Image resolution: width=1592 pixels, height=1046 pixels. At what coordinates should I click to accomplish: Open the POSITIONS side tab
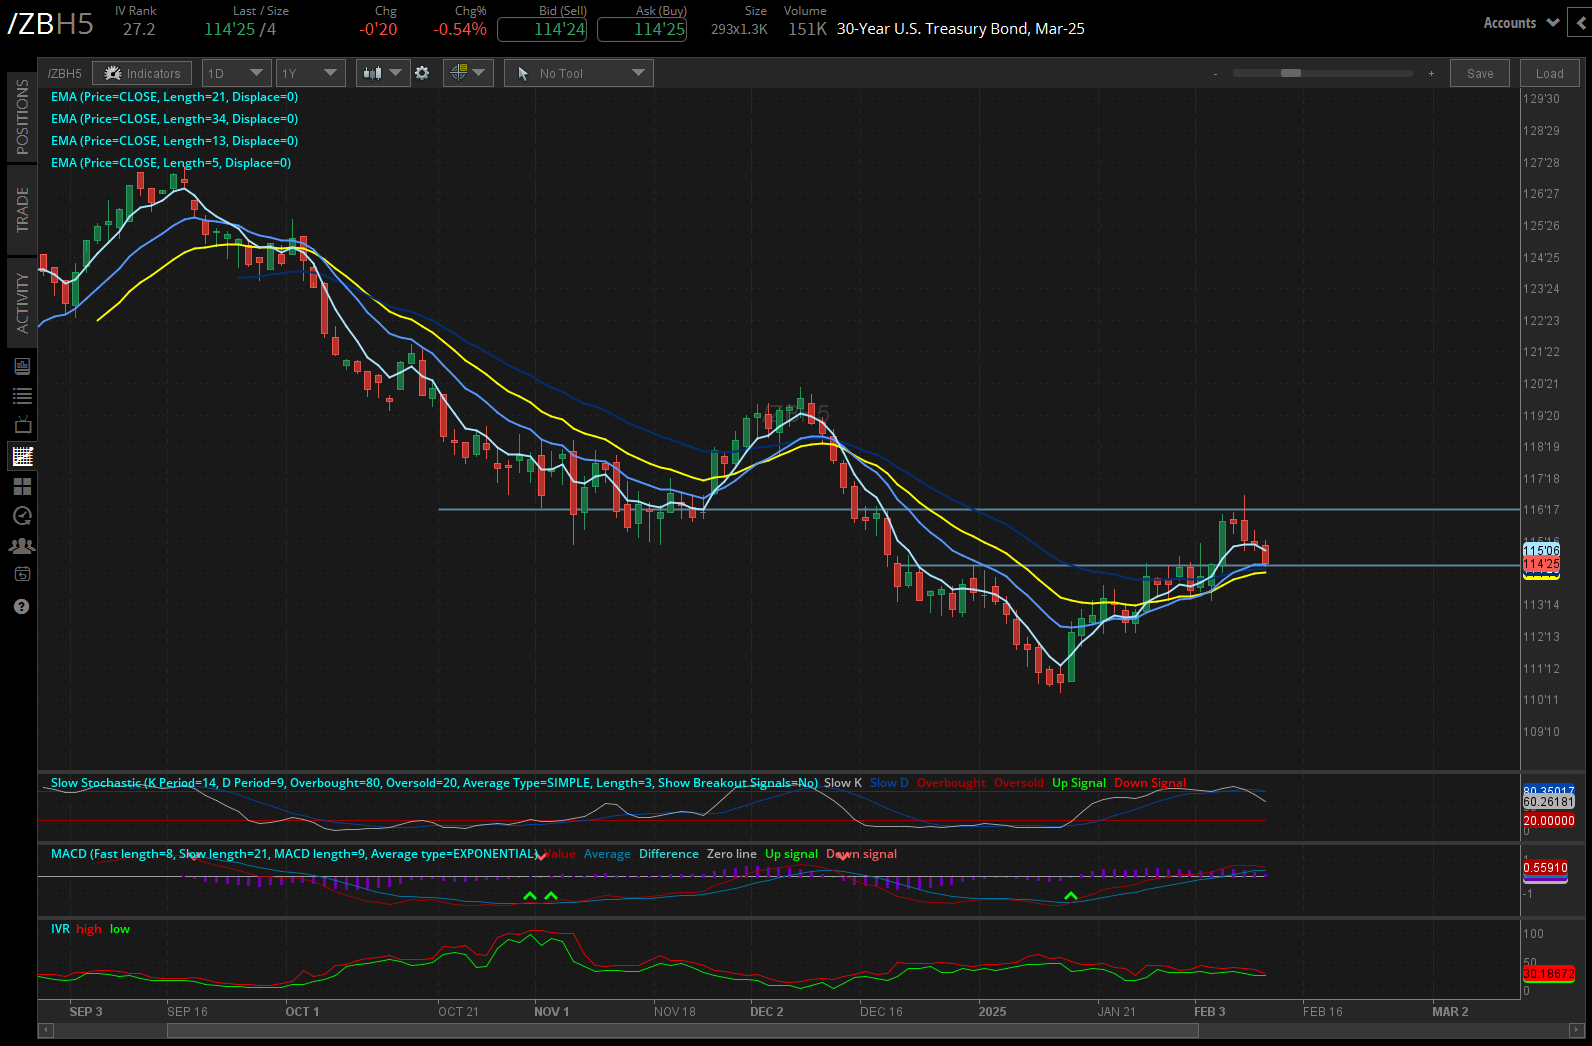[21, 117]
